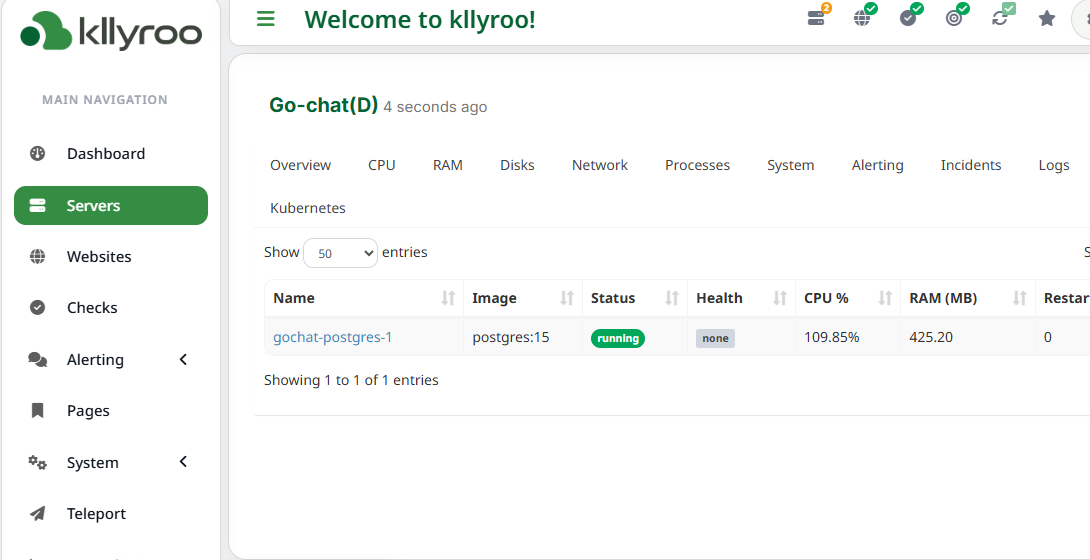Expand the Alerting menu chevron
The image size is (1090, 560).
point(184,359)
